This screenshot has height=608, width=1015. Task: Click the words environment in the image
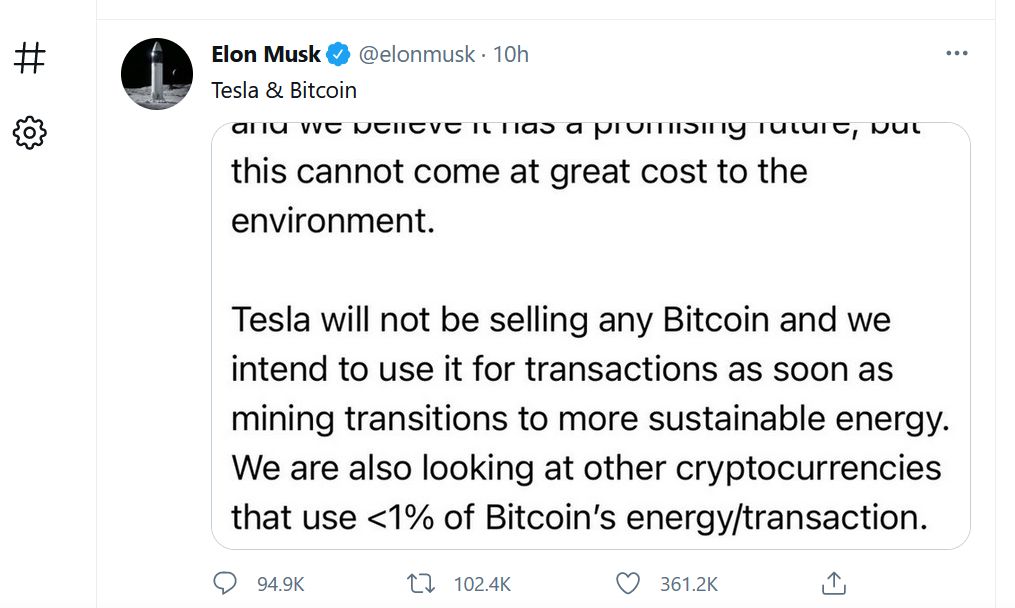coord(333,221)
